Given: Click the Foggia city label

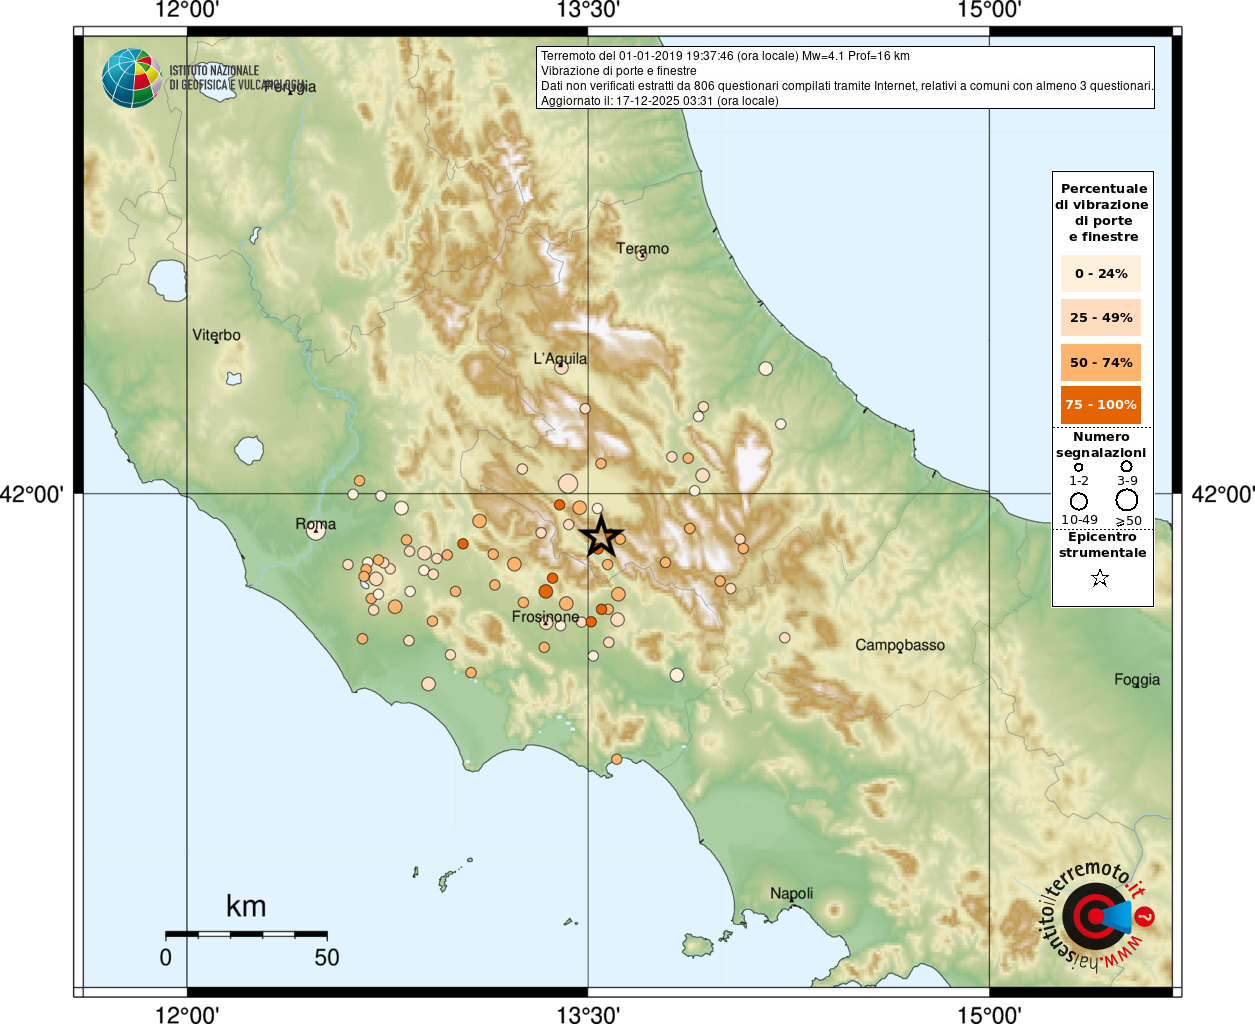Looking at the screenshot, I should pyautogui.click(x=1137, y=680).
